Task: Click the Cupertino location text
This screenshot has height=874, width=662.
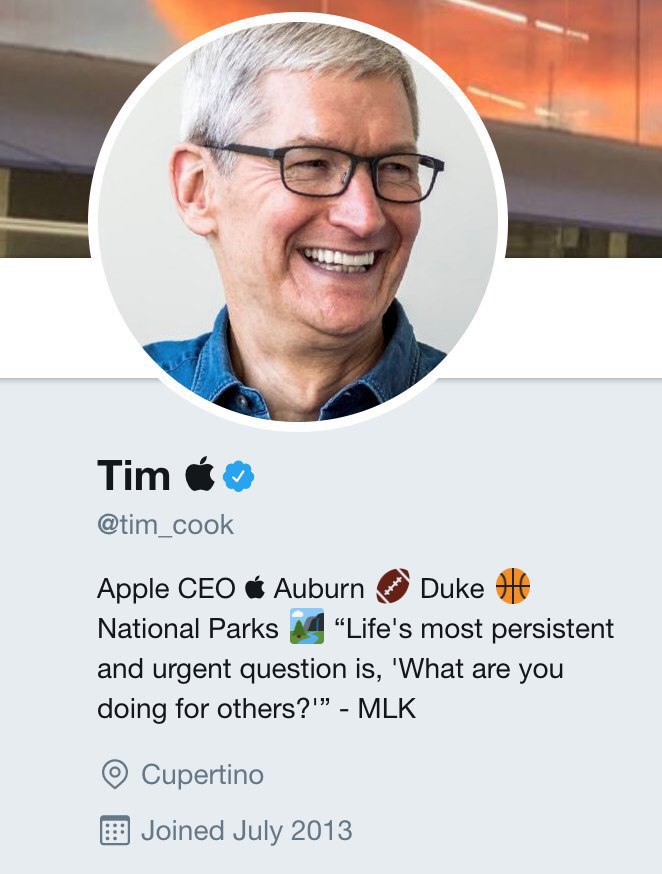Action: point(202,774)
